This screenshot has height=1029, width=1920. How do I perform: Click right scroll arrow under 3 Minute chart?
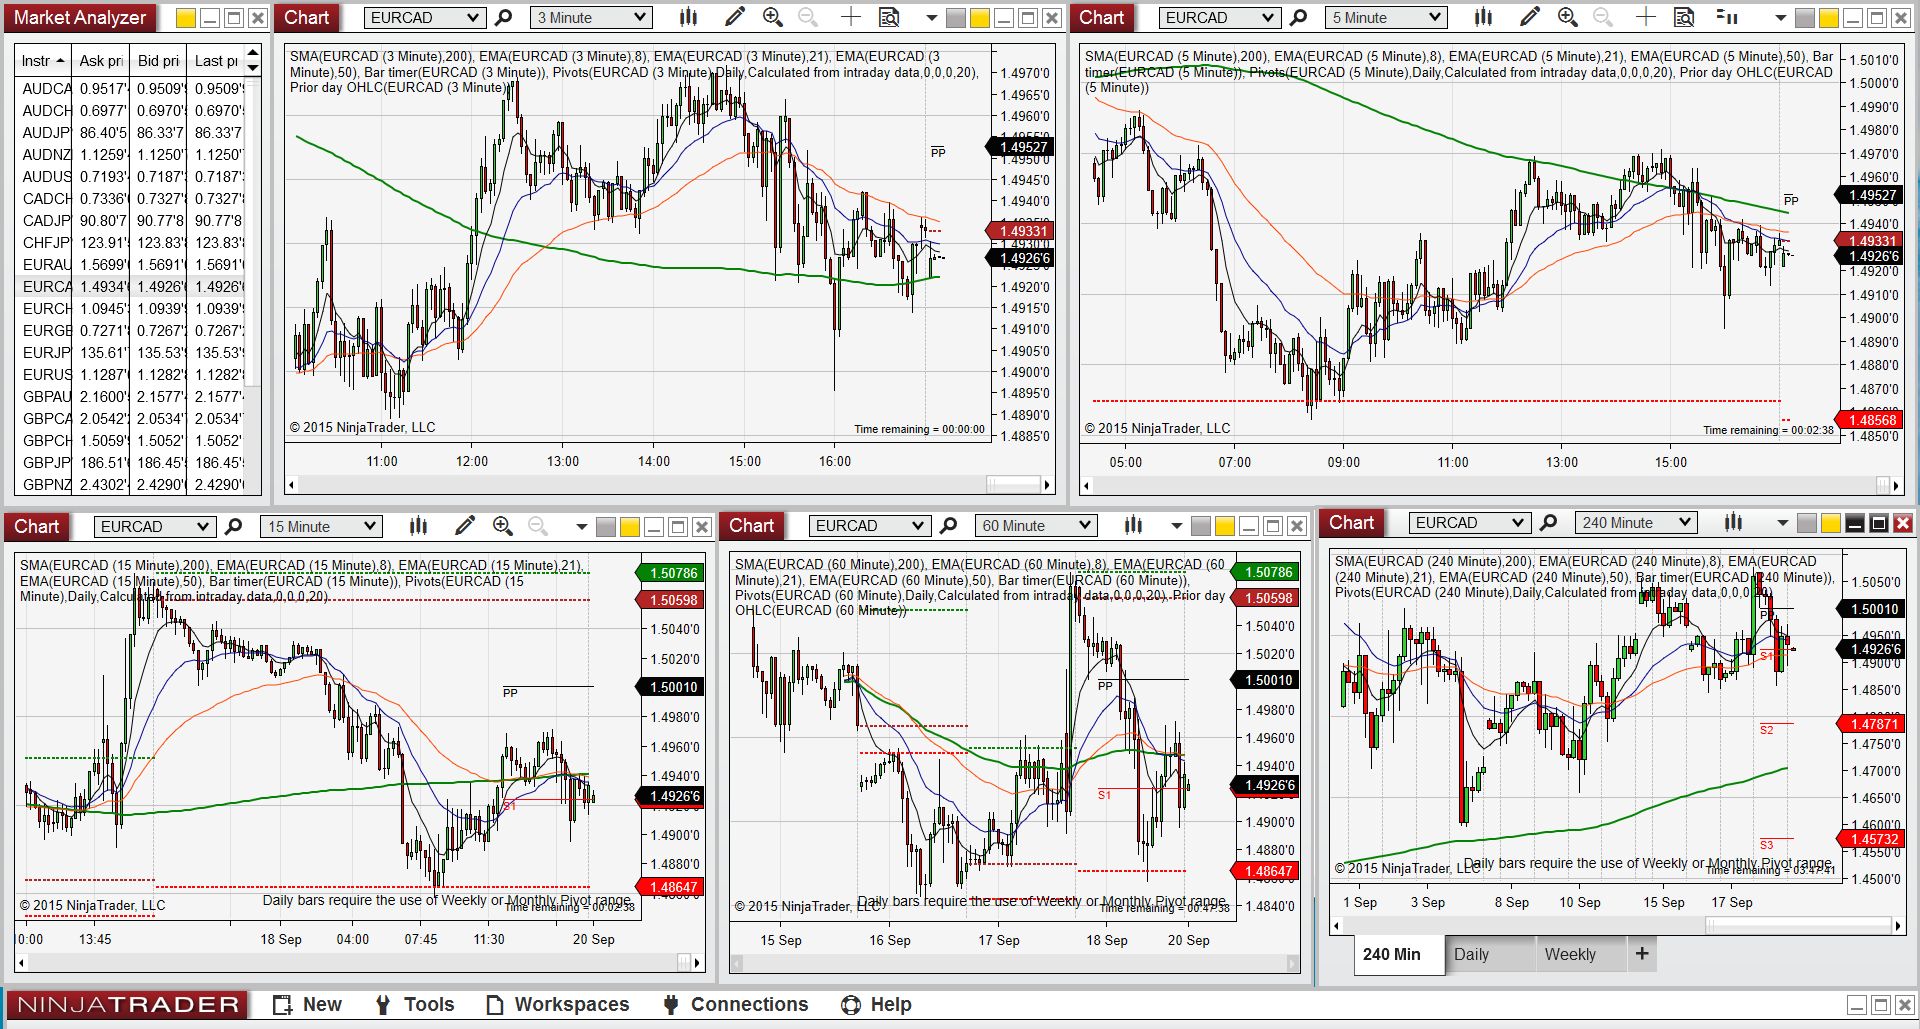(1047, 485)
